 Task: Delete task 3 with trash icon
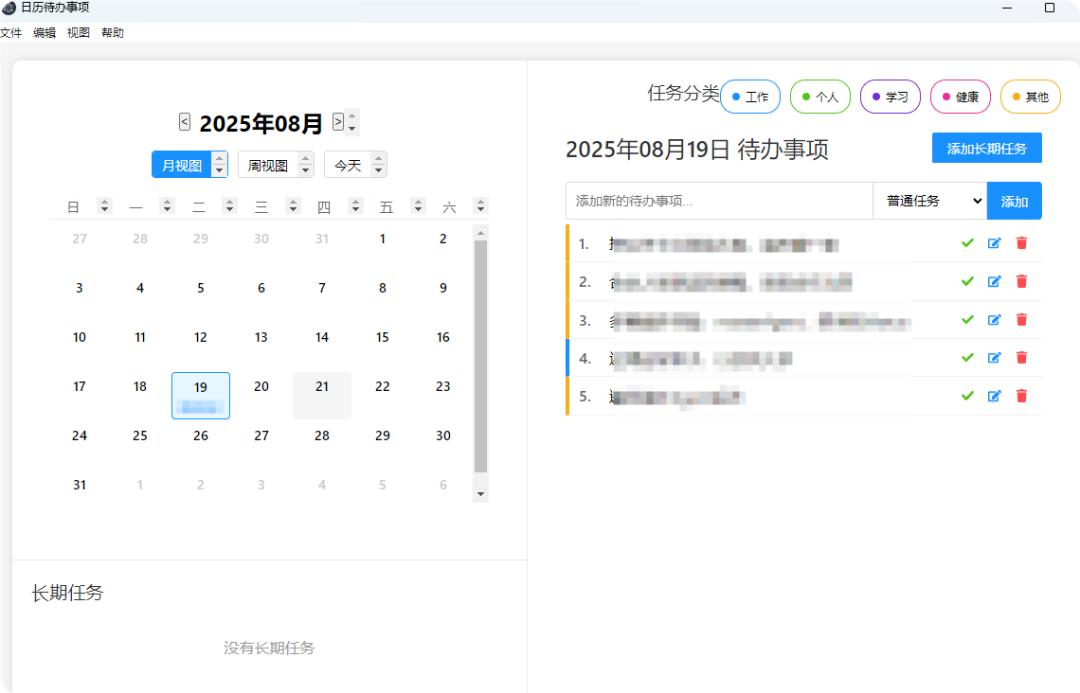(1021, 320)
